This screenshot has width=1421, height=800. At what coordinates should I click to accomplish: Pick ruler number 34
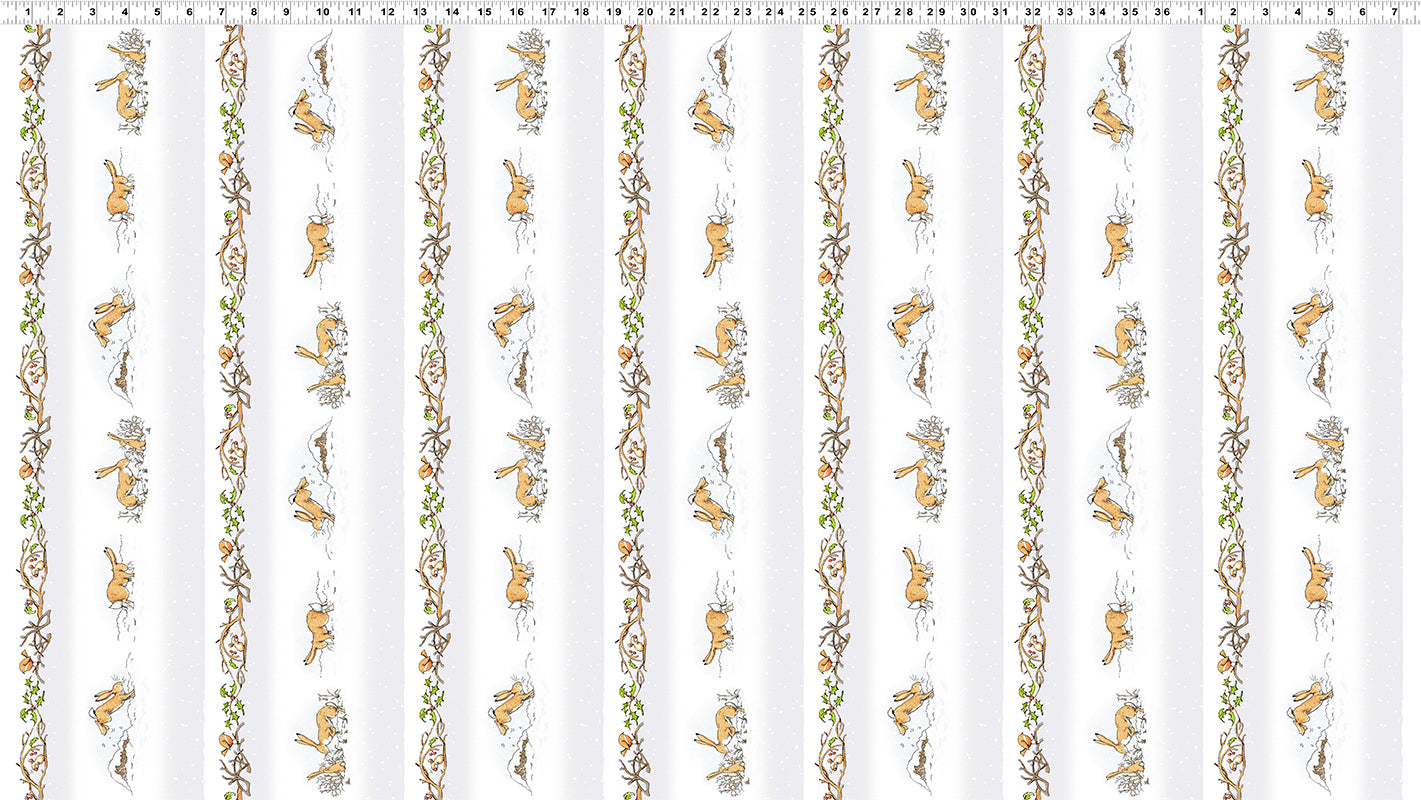(1097, 13)
